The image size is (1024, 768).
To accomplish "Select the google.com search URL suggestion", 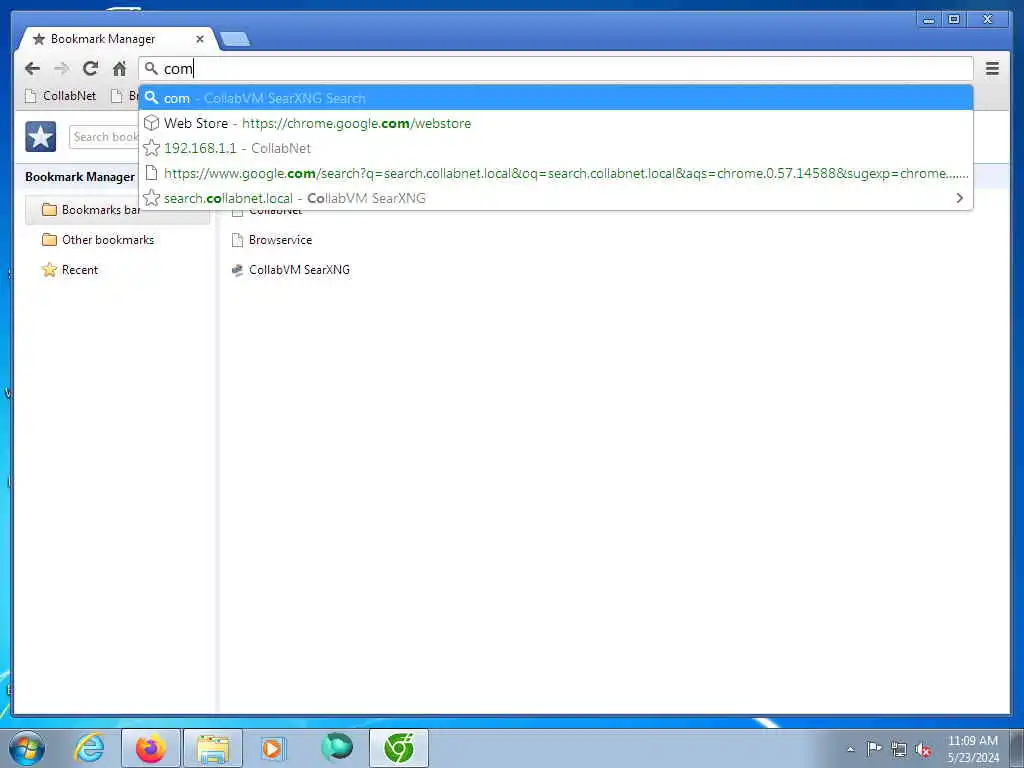I will [556, 173].
